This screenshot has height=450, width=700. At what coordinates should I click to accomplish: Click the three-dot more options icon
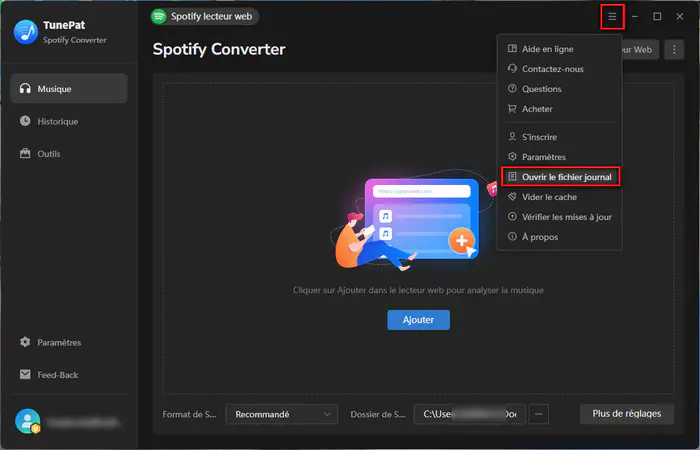pyautogui.click(x=674, y=50)
